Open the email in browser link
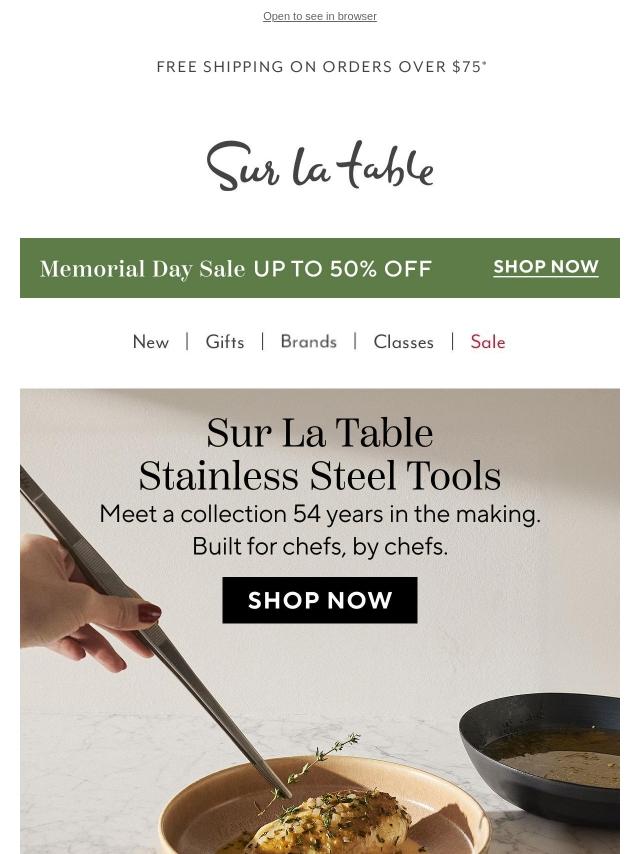This screenshot has width=640, height=854. (x=320, y=16)
